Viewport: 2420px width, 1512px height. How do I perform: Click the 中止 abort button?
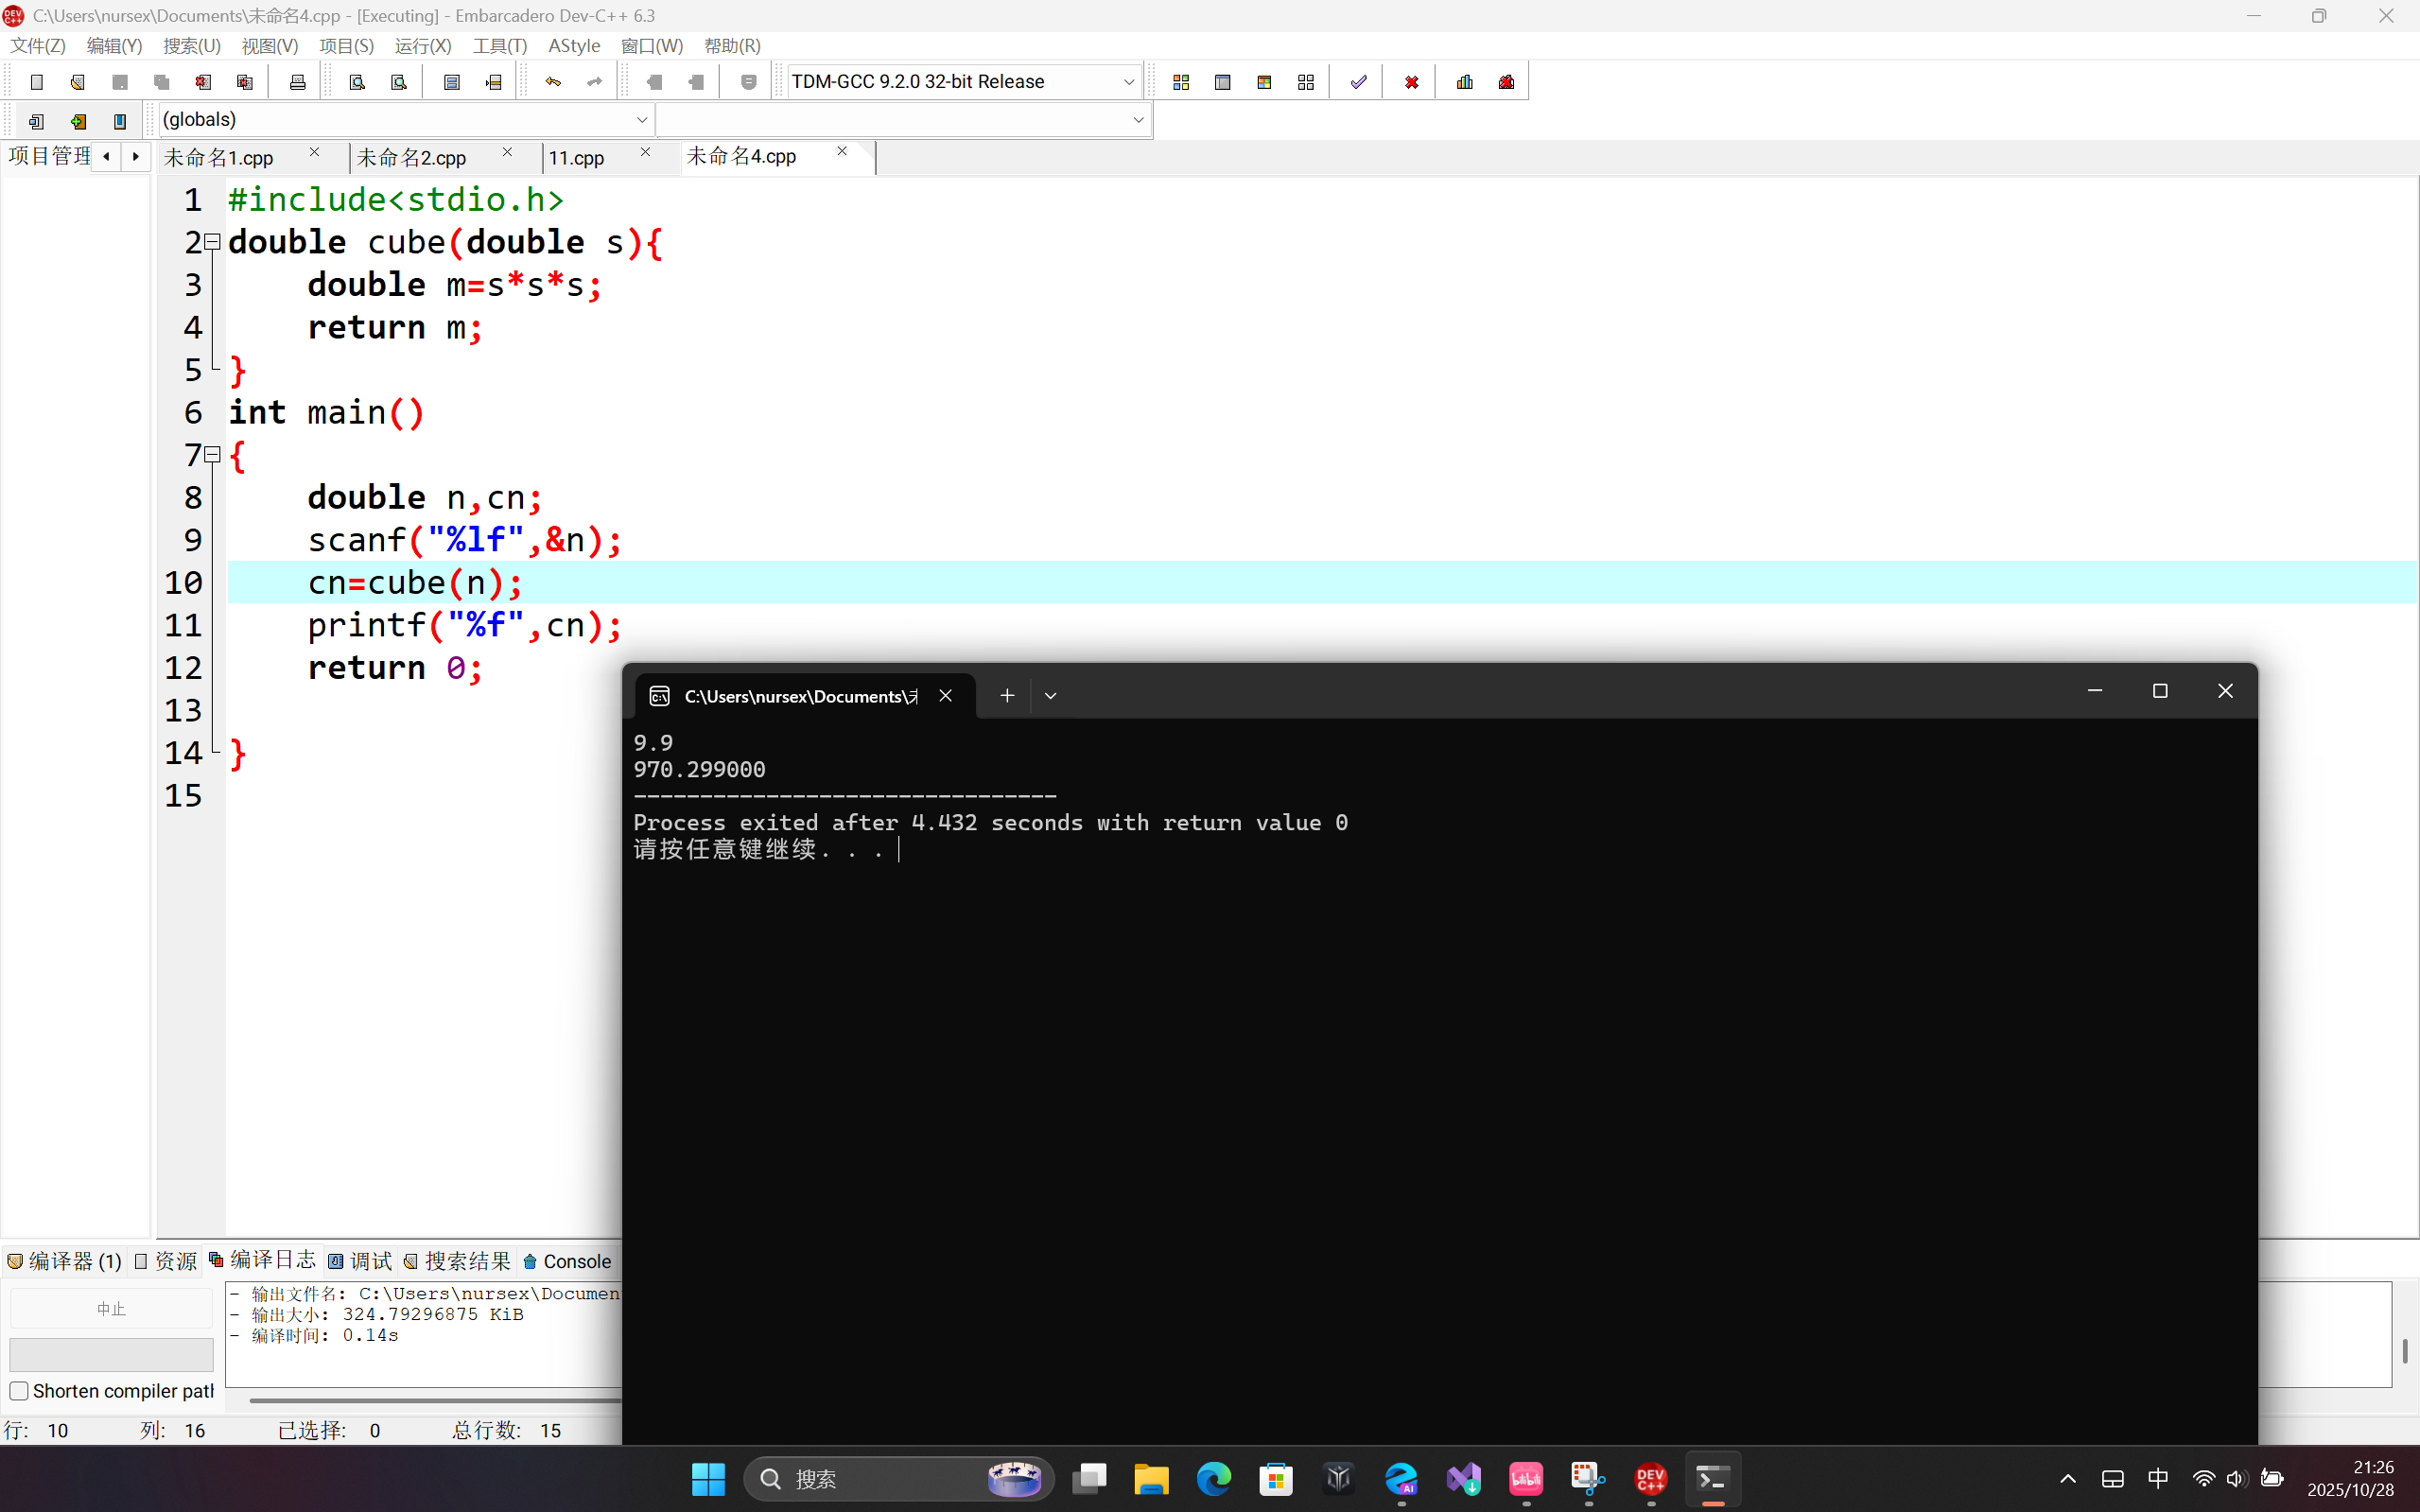(x=111, y=1309)
